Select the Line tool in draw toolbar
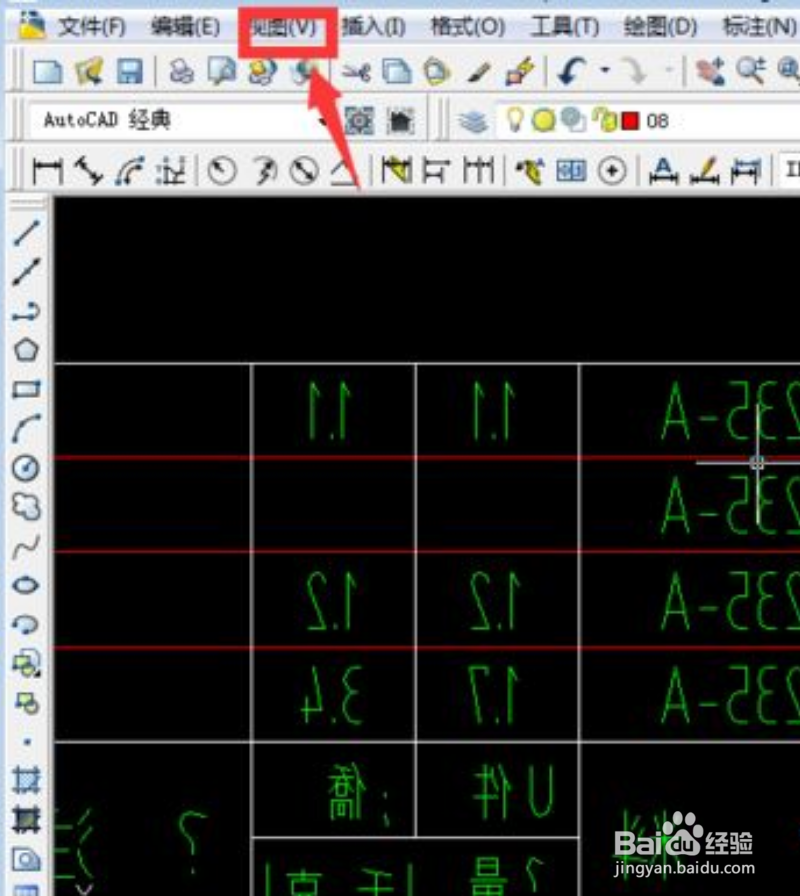 tap(26, 233)
